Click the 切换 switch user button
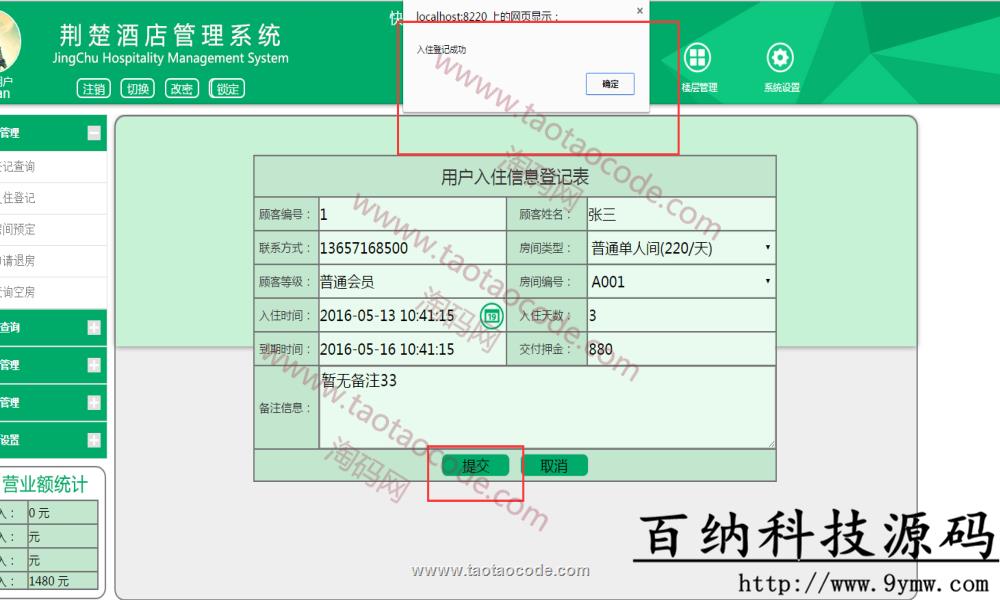The height and width of the screenshot is (600, 1000). [137, 89]
